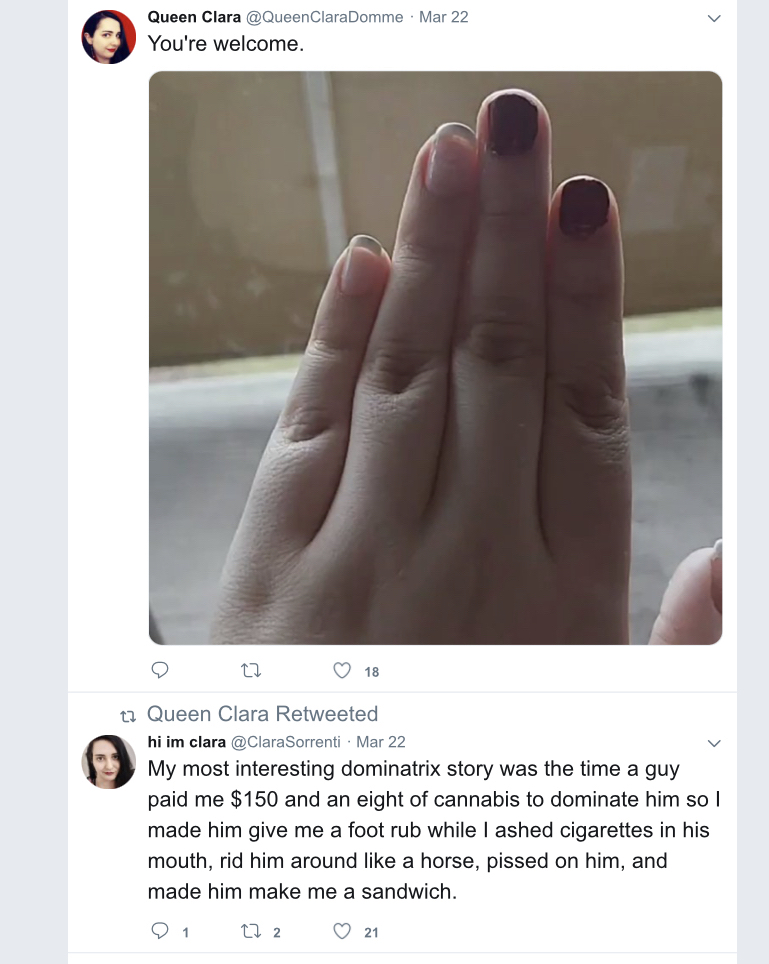769x964 pixels.
Task: Reply to the 'You're welcome.' tweet
Action: (160, 670)
